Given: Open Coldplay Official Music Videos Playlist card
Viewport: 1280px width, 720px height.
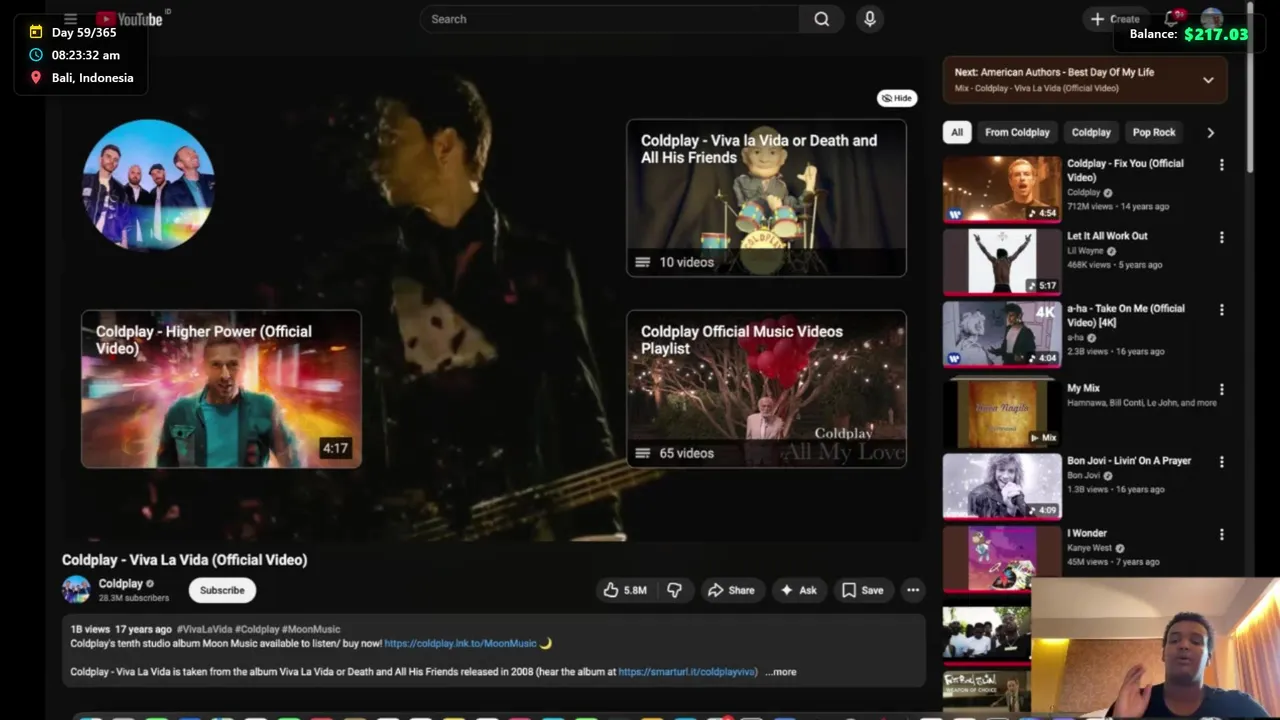Looking at the screenshot, I should pos(766,389).
